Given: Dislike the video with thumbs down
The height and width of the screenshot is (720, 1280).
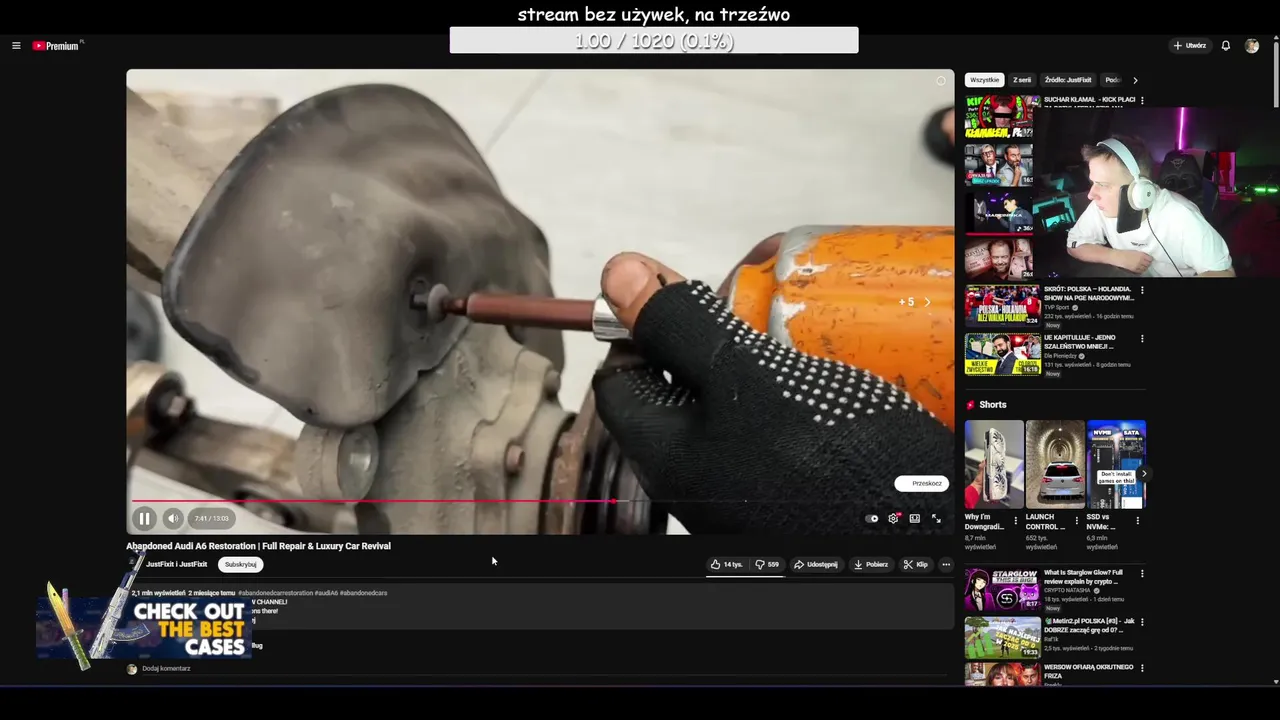Looking at the screenshot, I should click(x=767, y=564).
